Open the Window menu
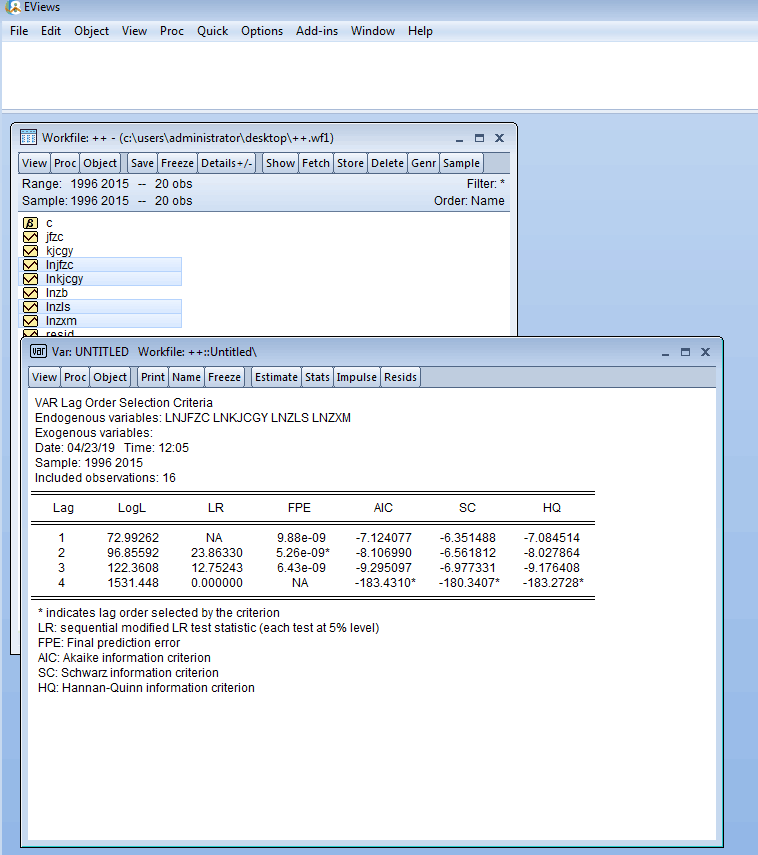 pyautogui.click(x=373, y=31)
